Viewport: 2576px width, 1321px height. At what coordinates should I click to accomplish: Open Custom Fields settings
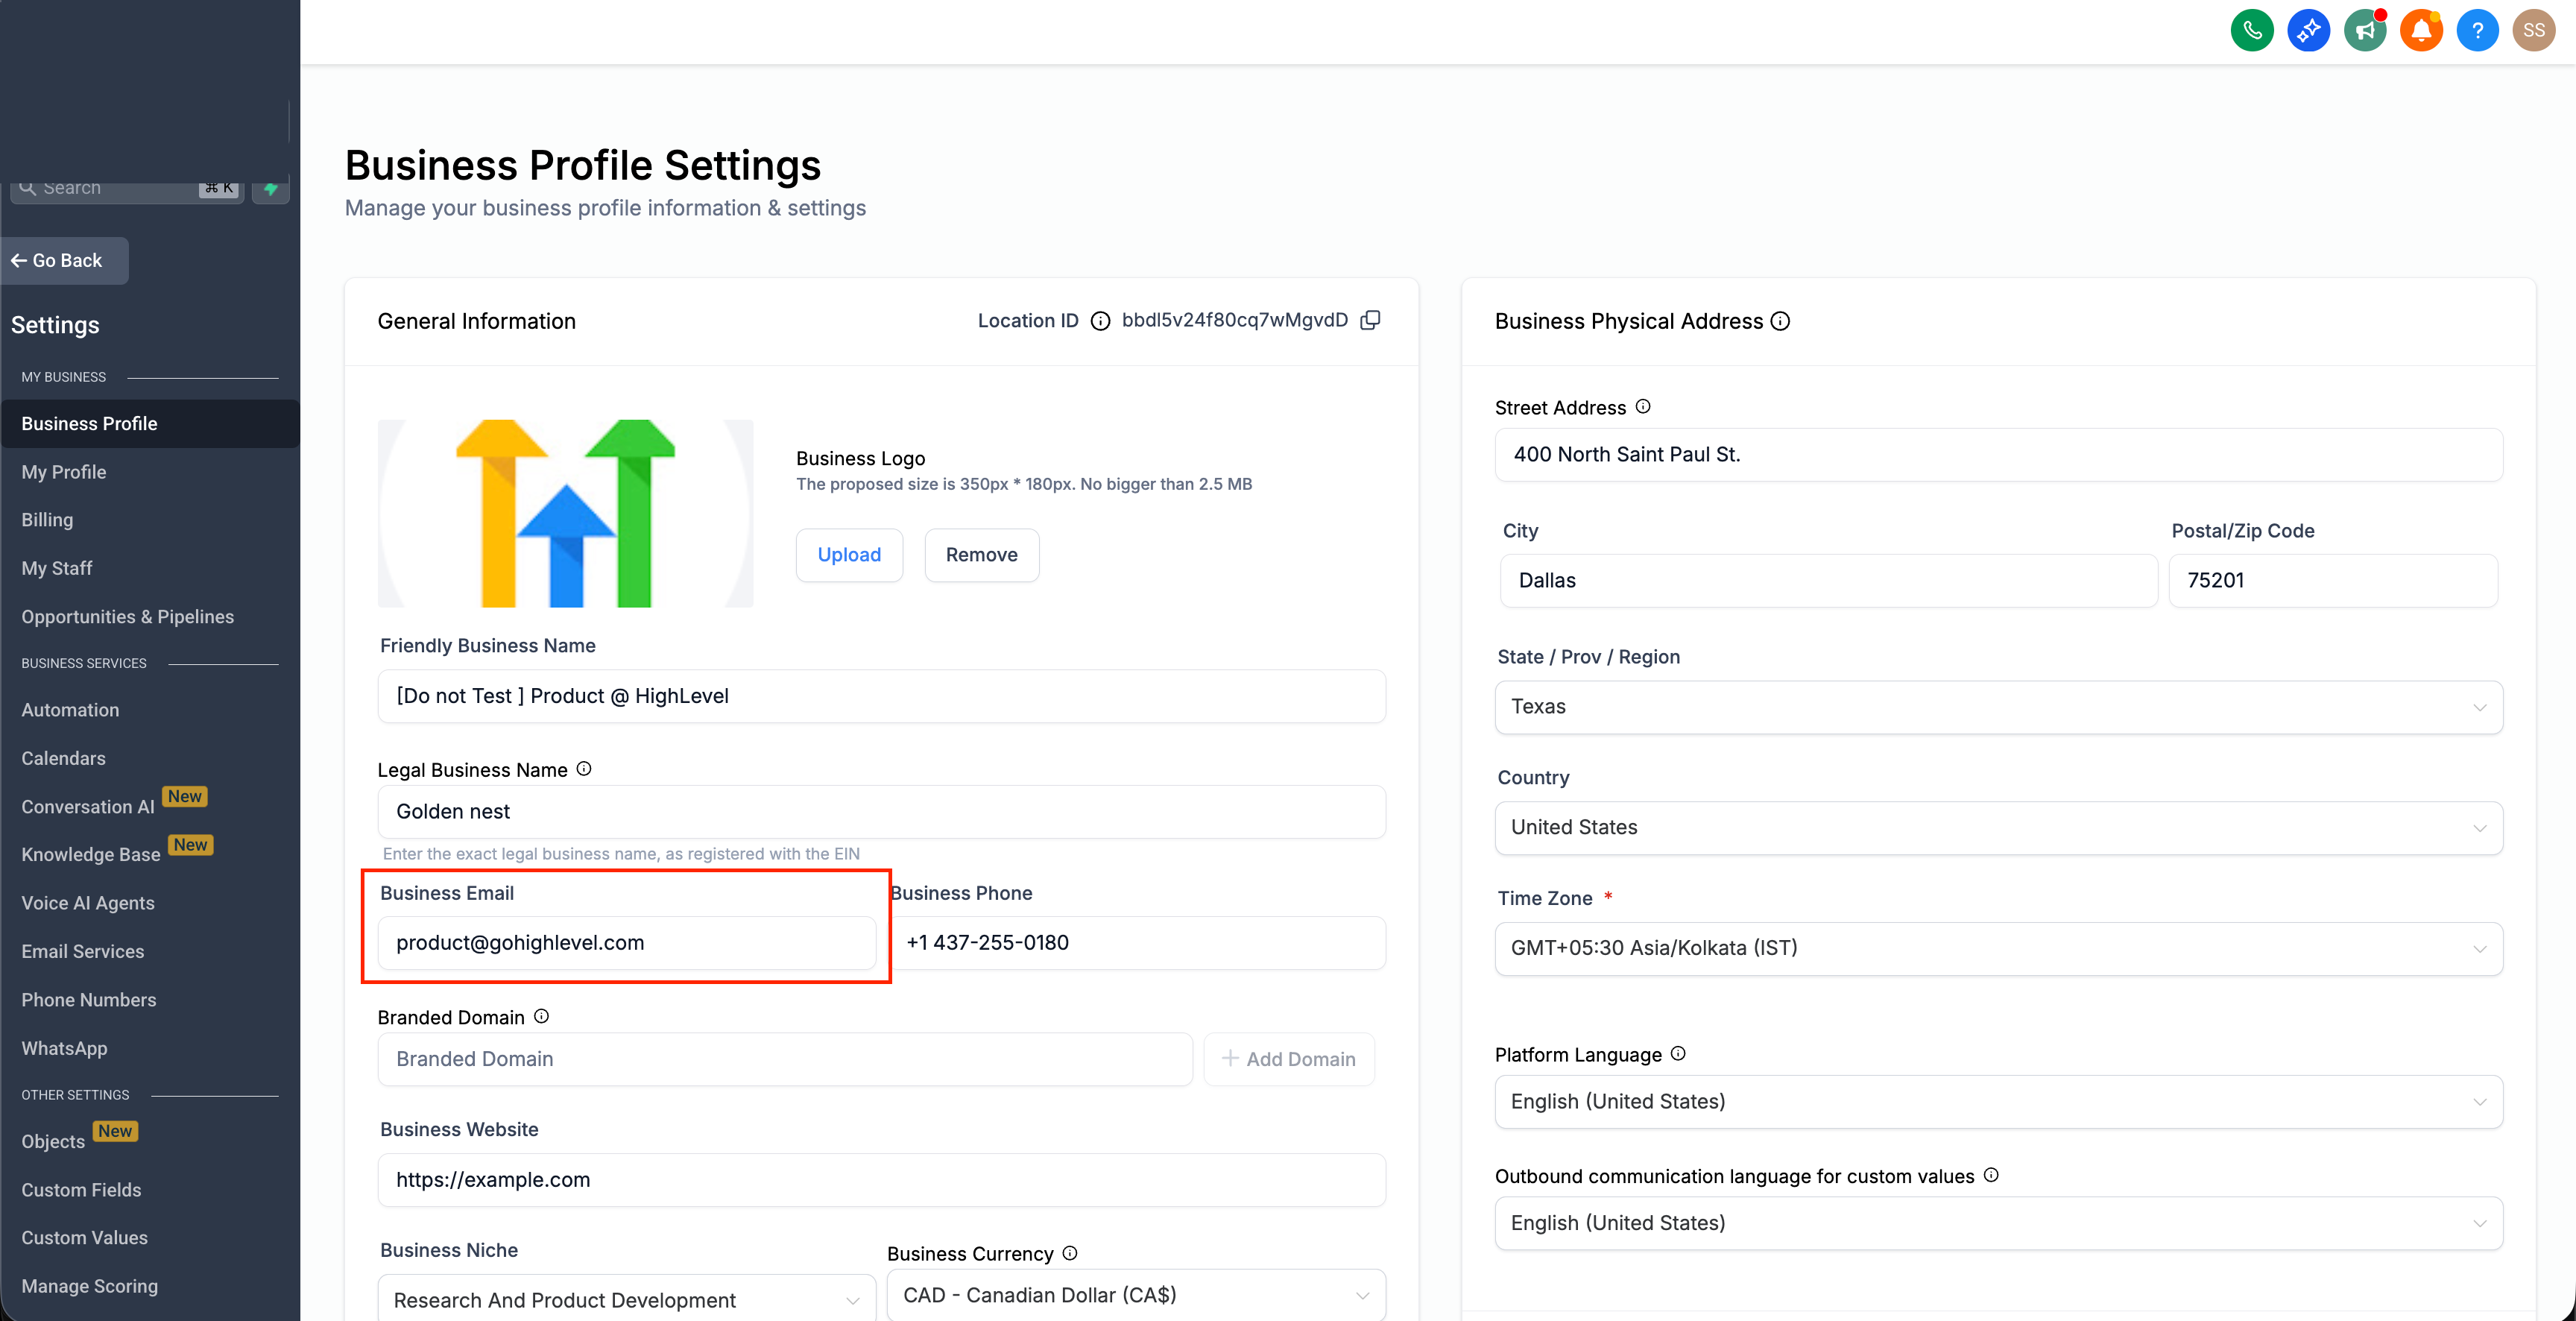tap(81, 1190)
